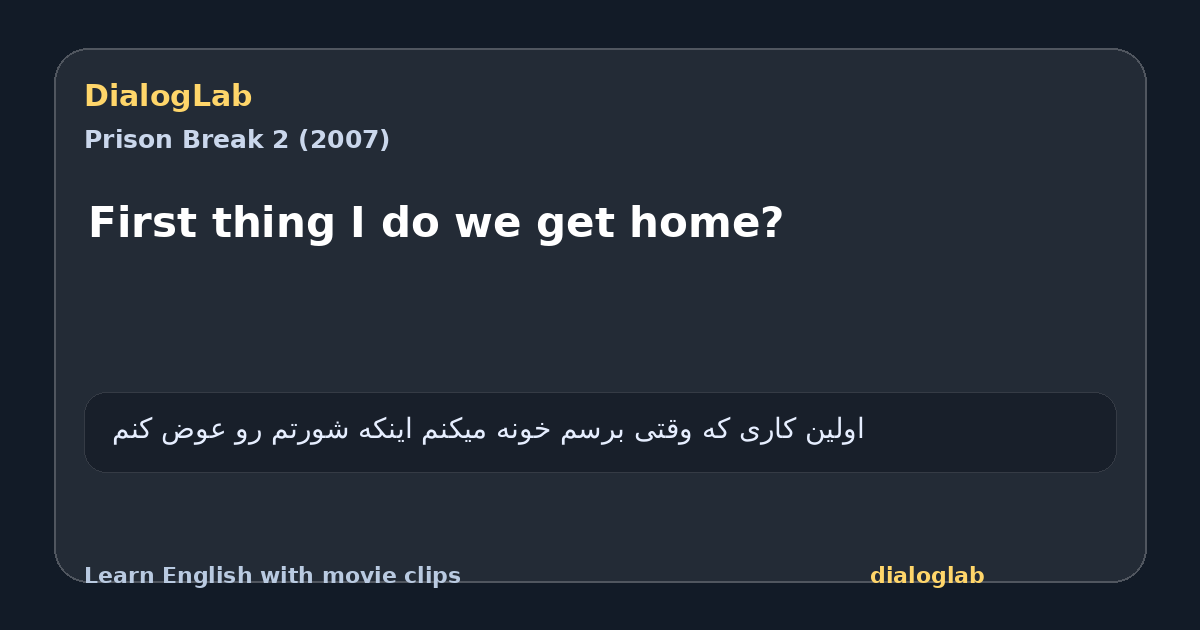Select the English sentence 'First thing I do we get home?'
The image size is (1200, 630).
click(x=436, y=223)
